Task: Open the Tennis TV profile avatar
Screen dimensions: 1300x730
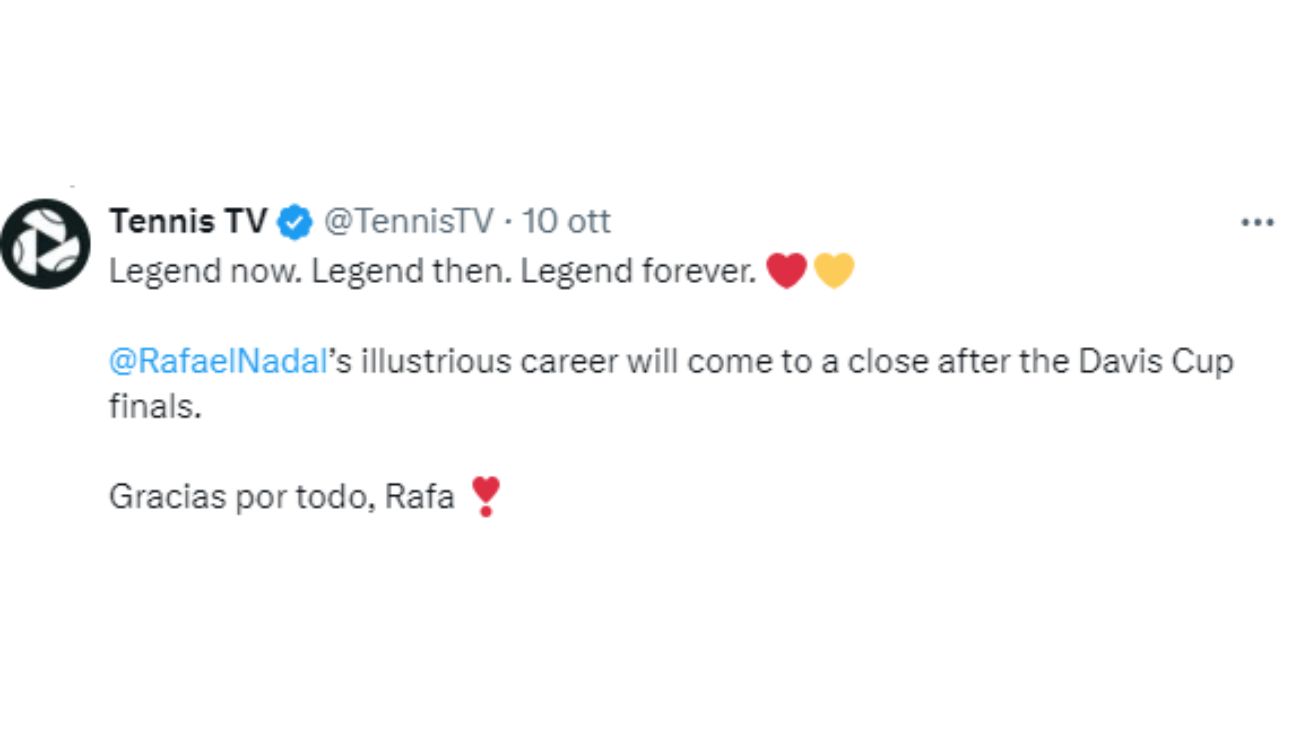Action: (46, 244)
